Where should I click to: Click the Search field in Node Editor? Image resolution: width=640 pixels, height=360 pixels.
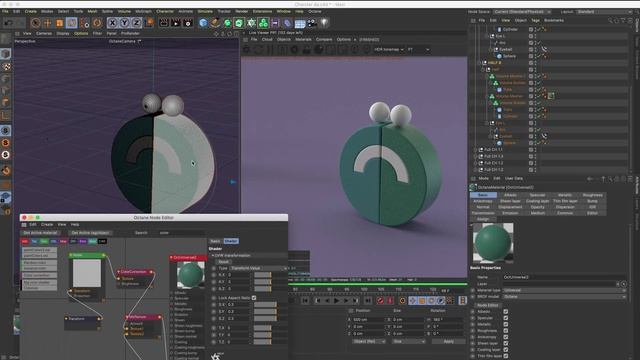(x=182, y=233)
